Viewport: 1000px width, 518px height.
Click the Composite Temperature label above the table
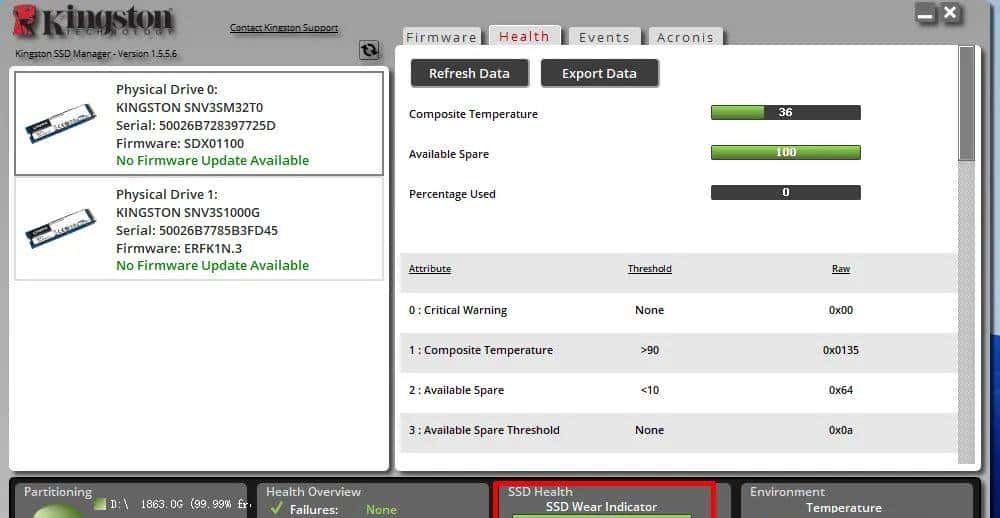point(473,115)
